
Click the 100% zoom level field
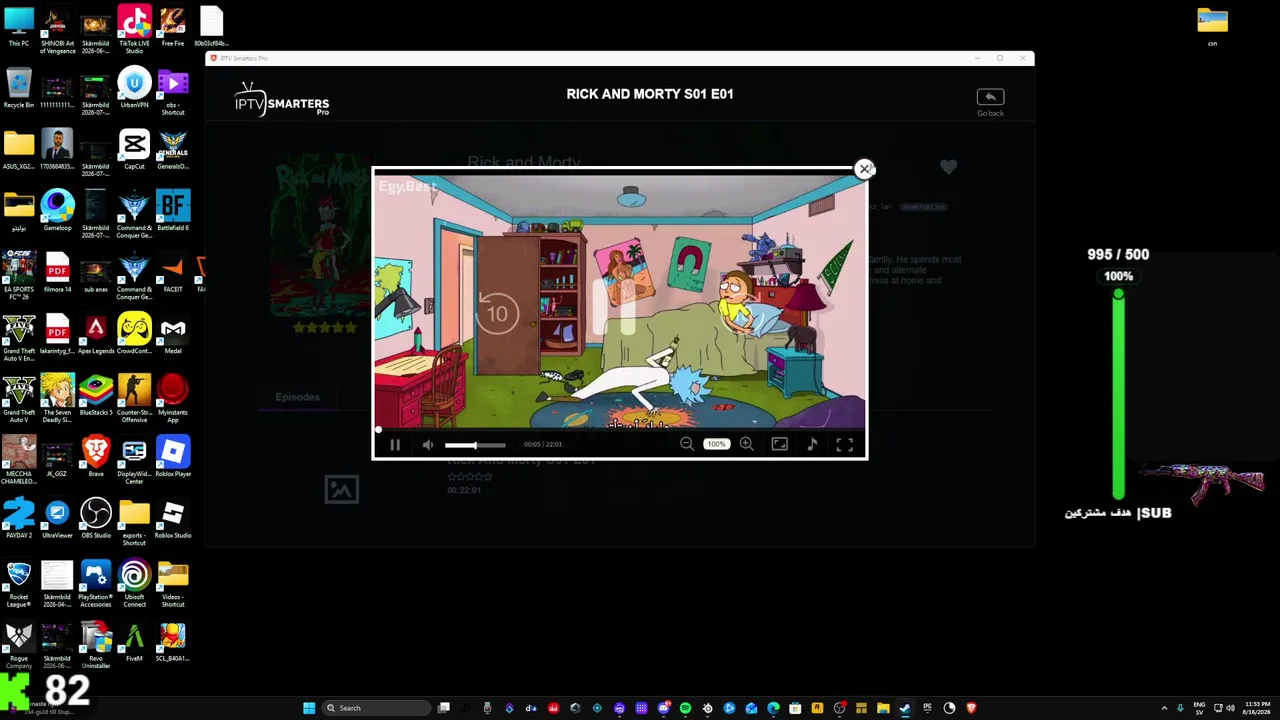pos(716,444)
